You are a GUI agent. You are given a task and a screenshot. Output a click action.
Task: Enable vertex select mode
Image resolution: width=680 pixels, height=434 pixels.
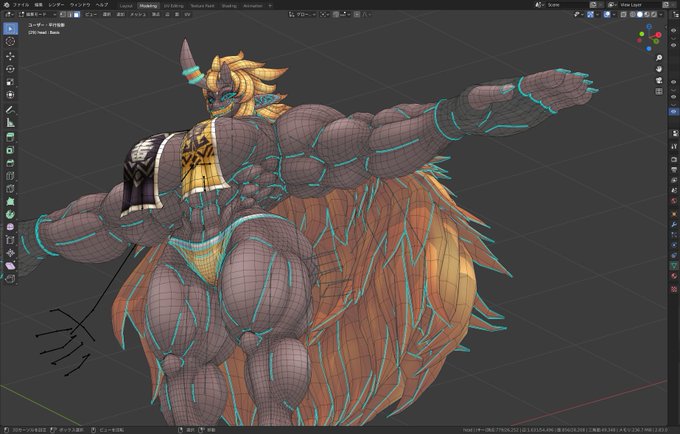(63, 14)
